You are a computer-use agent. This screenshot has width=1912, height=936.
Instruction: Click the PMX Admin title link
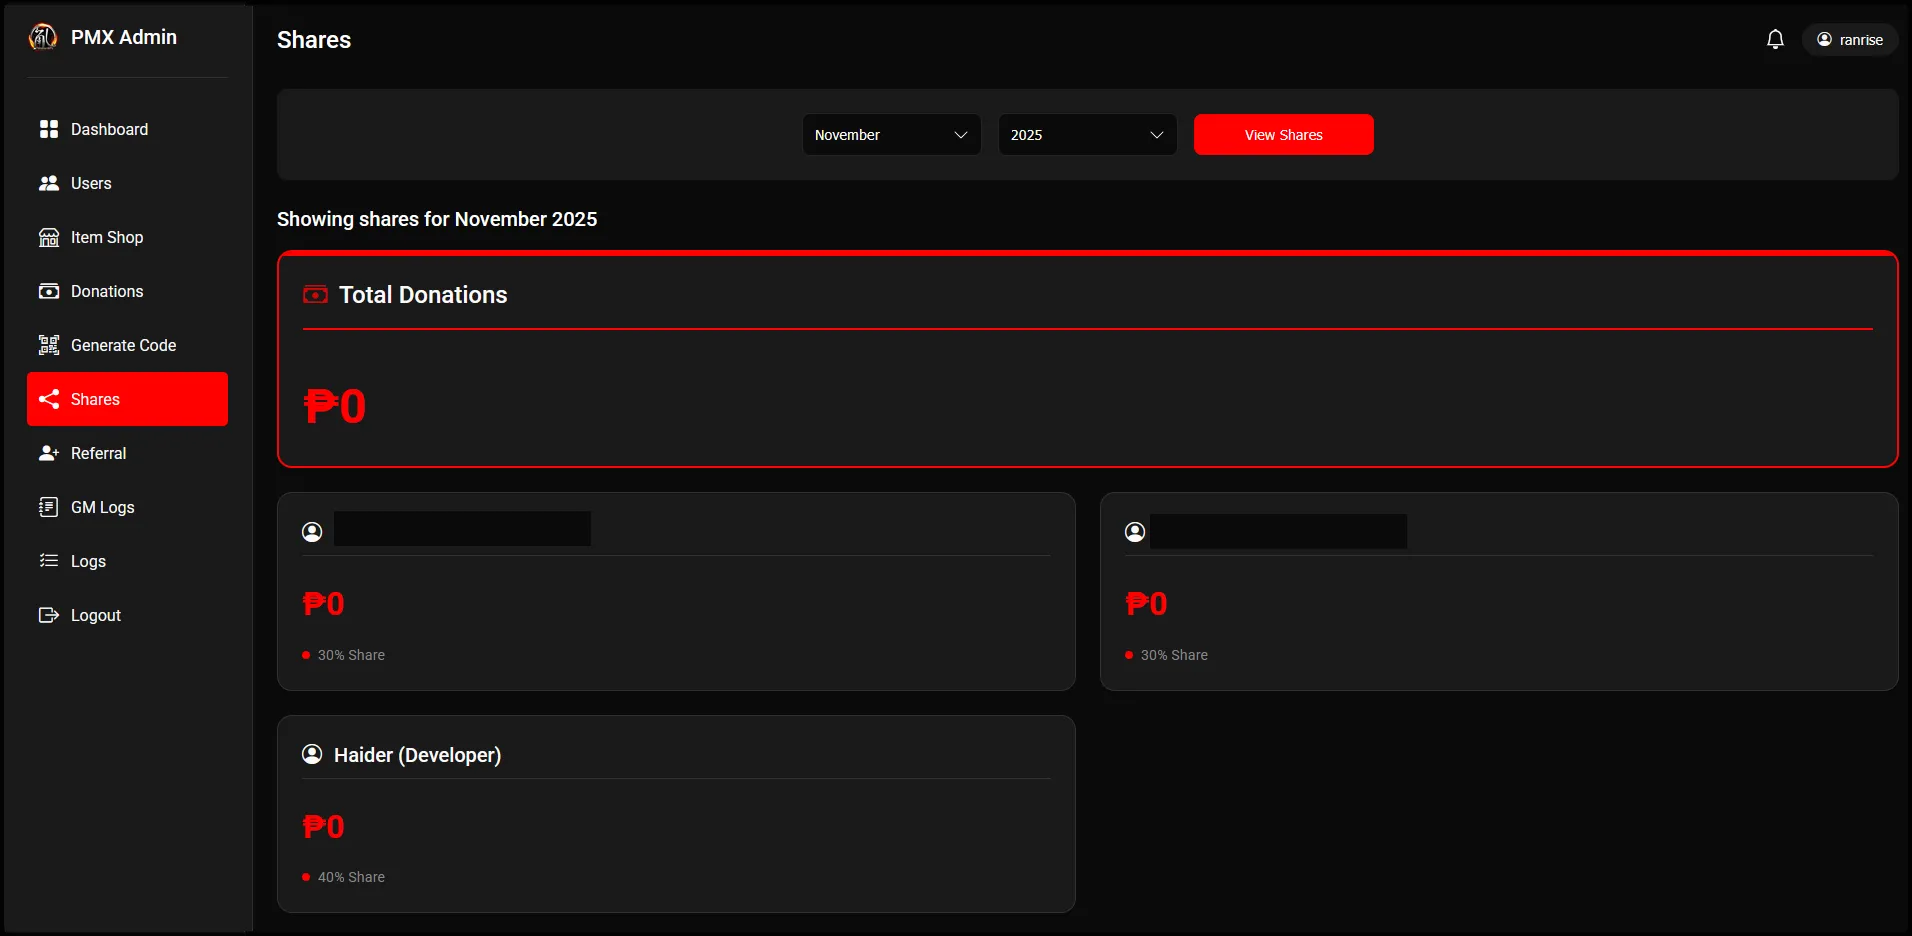[x=124, y=37]
